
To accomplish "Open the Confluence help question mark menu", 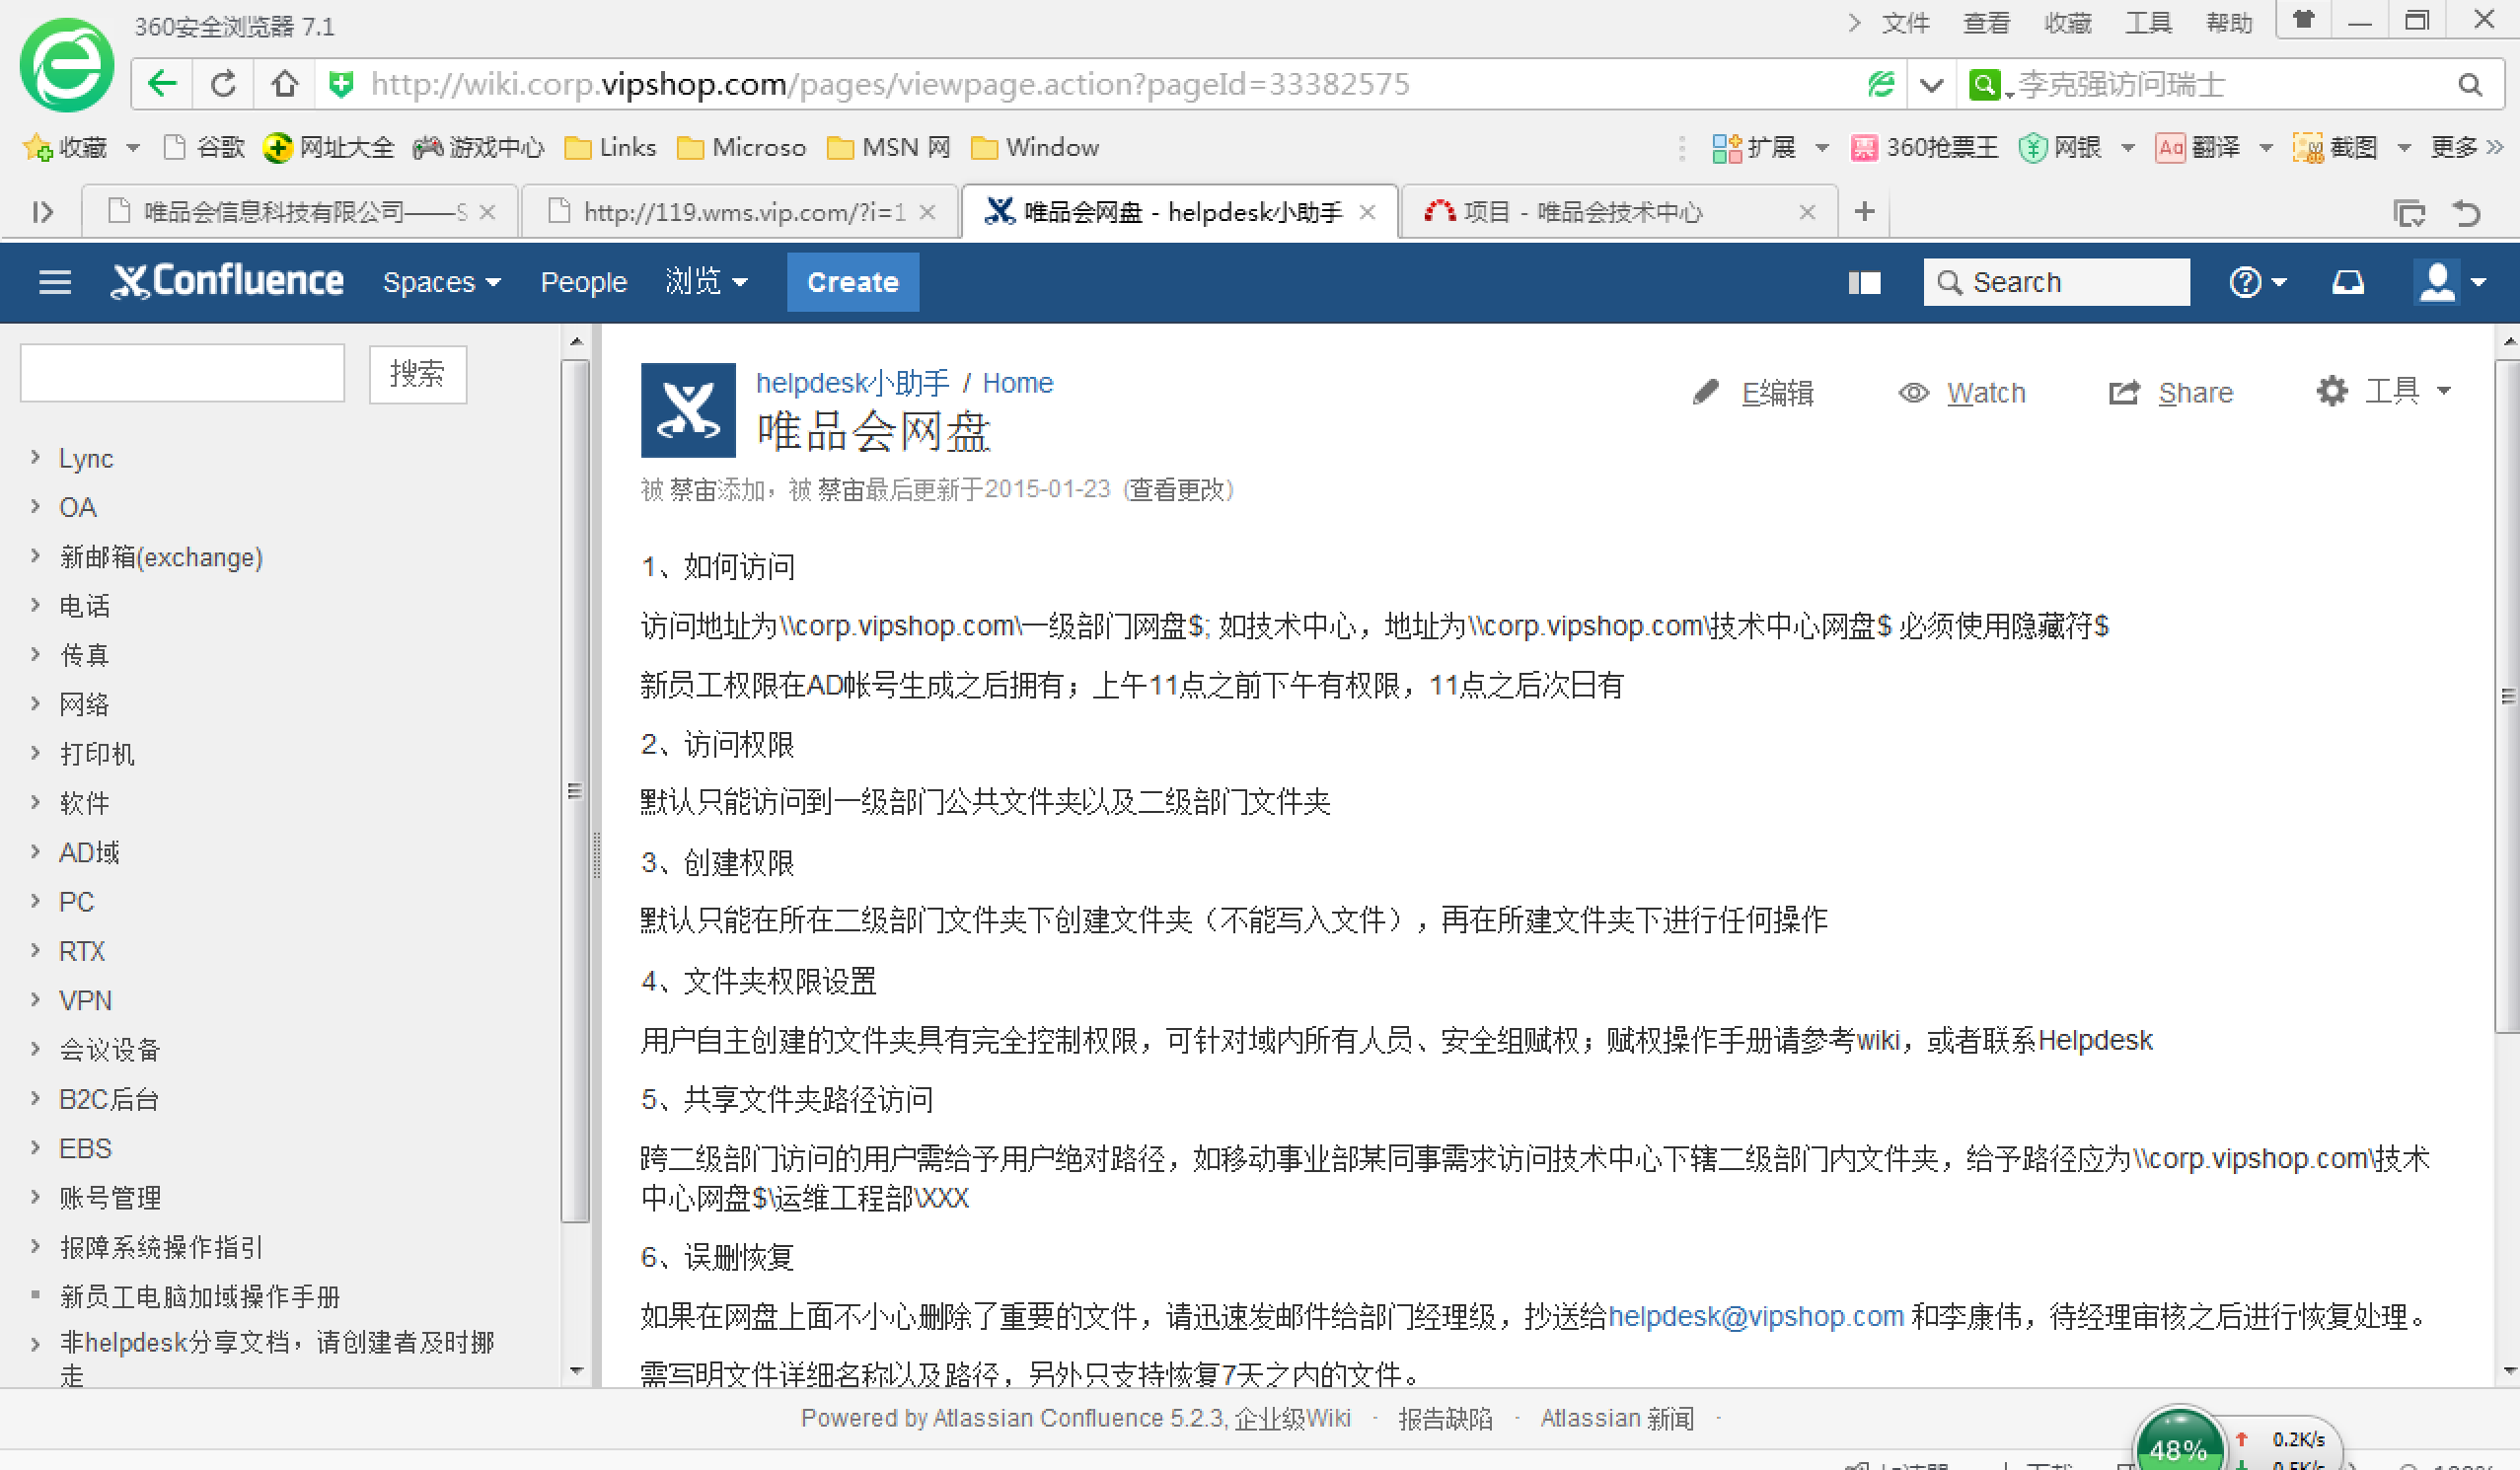I will (2257, 283).
